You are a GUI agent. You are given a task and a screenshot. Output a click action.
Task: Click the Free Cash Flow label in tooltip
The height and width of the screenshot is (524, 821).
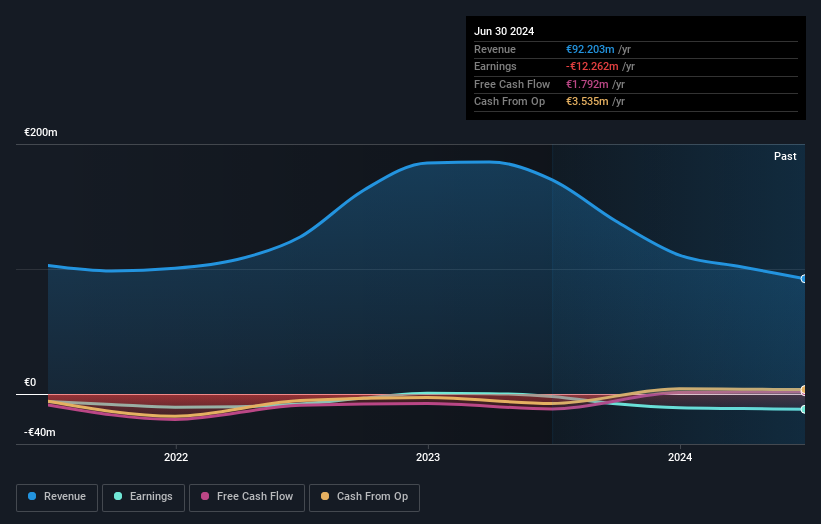pyautogui.click(x=512, y=84)
